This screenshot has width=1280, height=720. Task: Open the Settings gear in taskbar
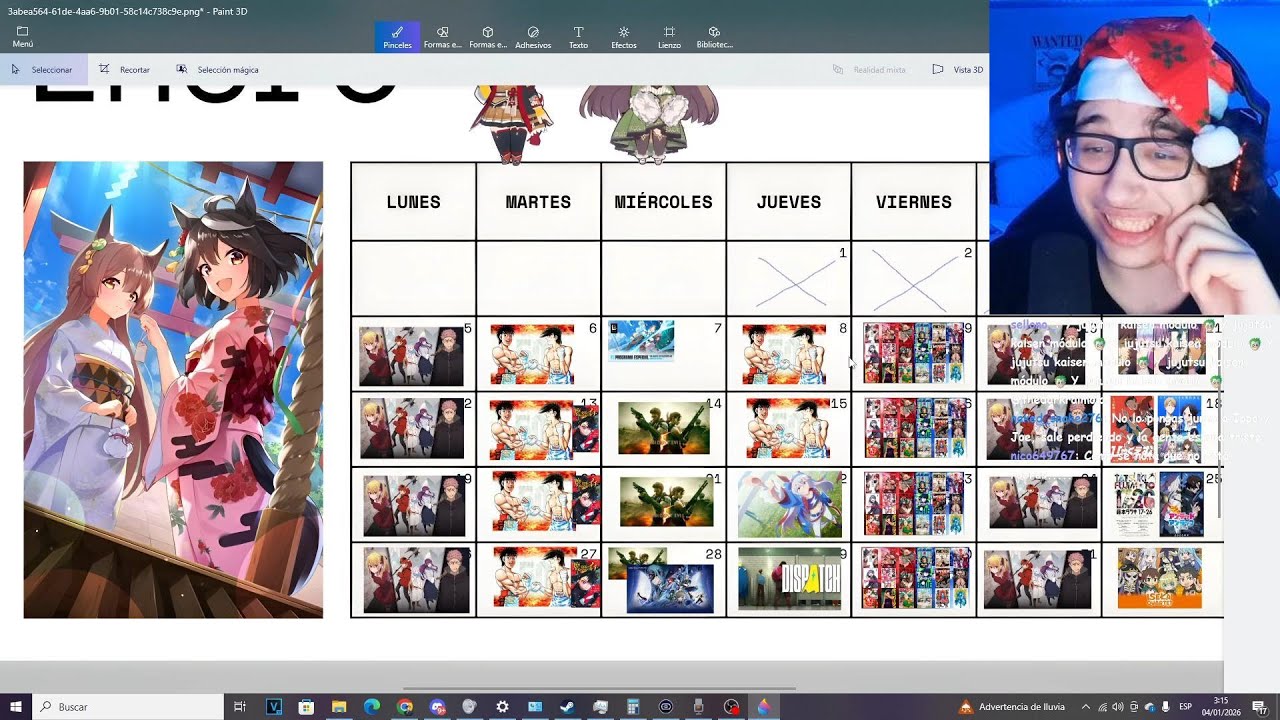pos(502,707)
